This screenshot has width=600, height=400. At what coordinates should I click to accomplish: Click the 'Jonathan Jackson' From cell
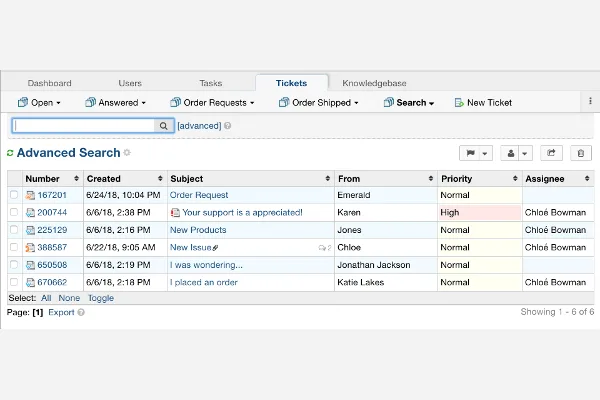point(386,265)
